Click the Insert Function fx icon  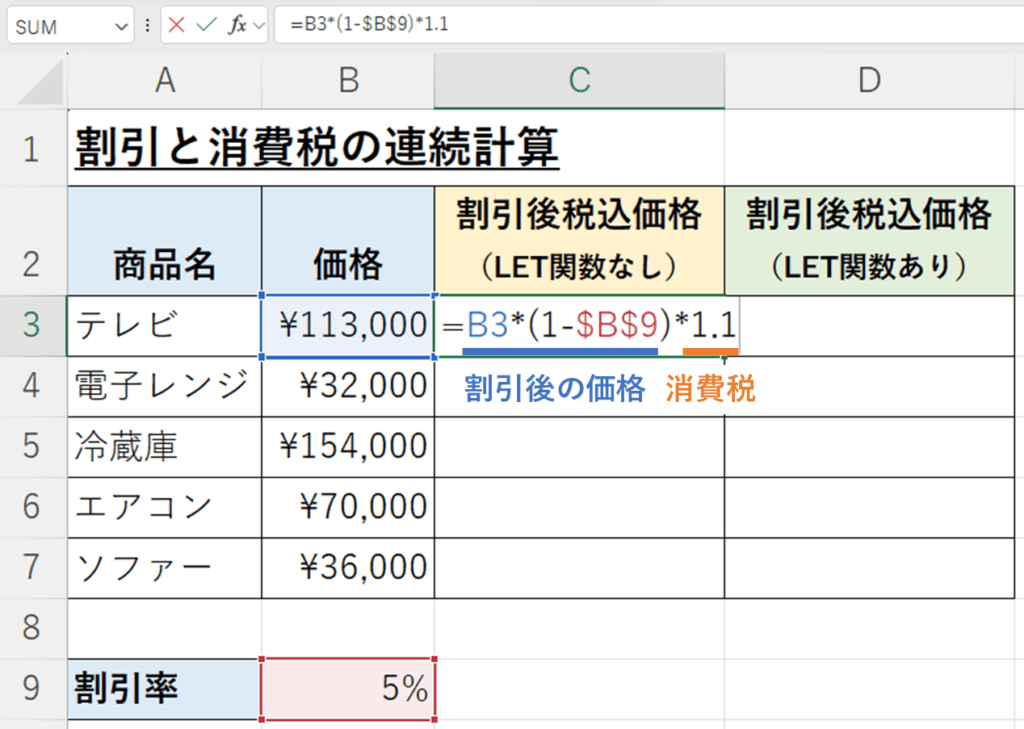click(x=237, y=25)
